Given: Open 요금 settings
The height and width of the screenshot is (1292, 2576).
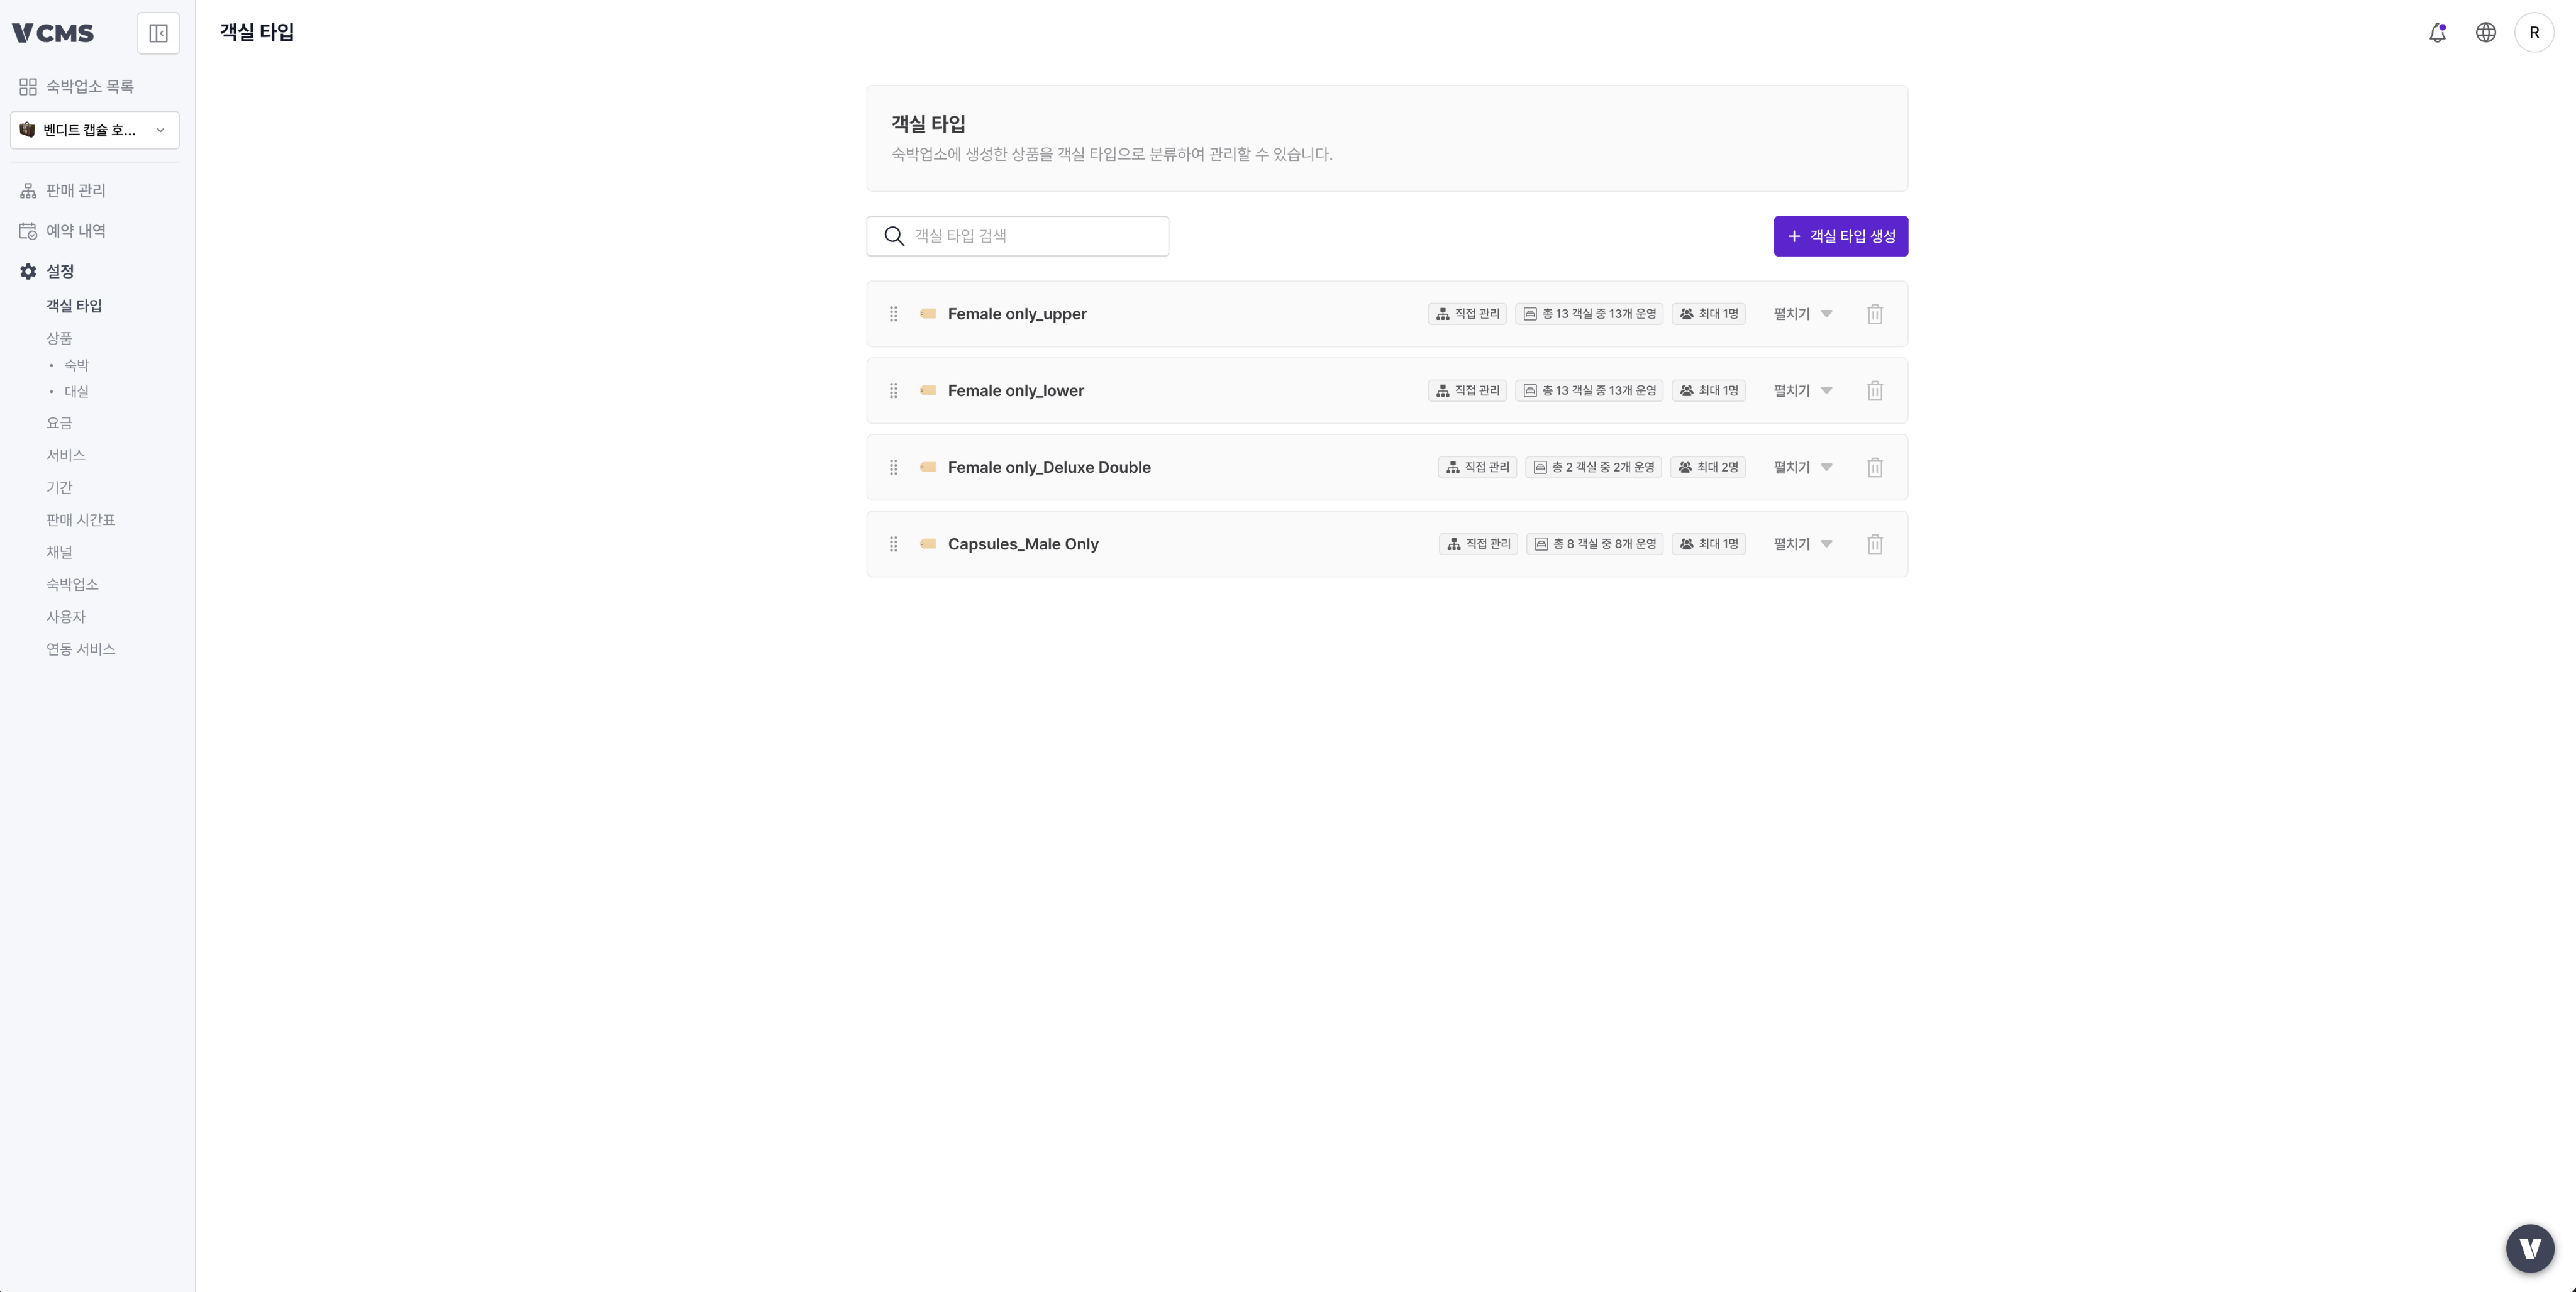Looking at the screenshot, I should pos(59,423).
